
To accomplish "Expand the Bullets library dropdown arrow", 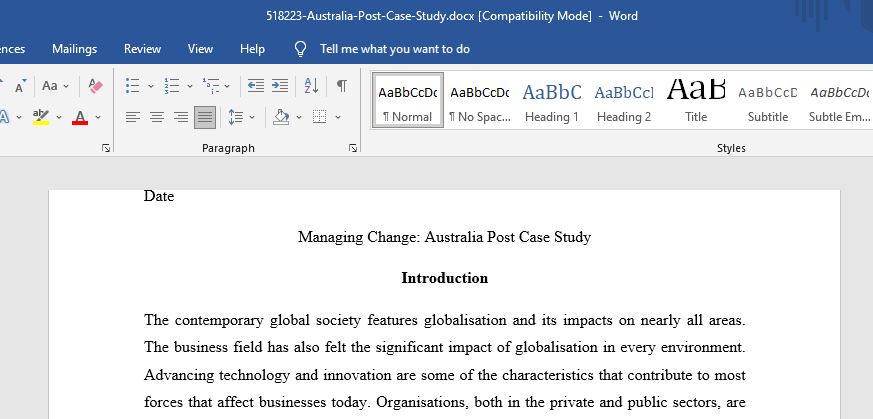I will point(150,86).
